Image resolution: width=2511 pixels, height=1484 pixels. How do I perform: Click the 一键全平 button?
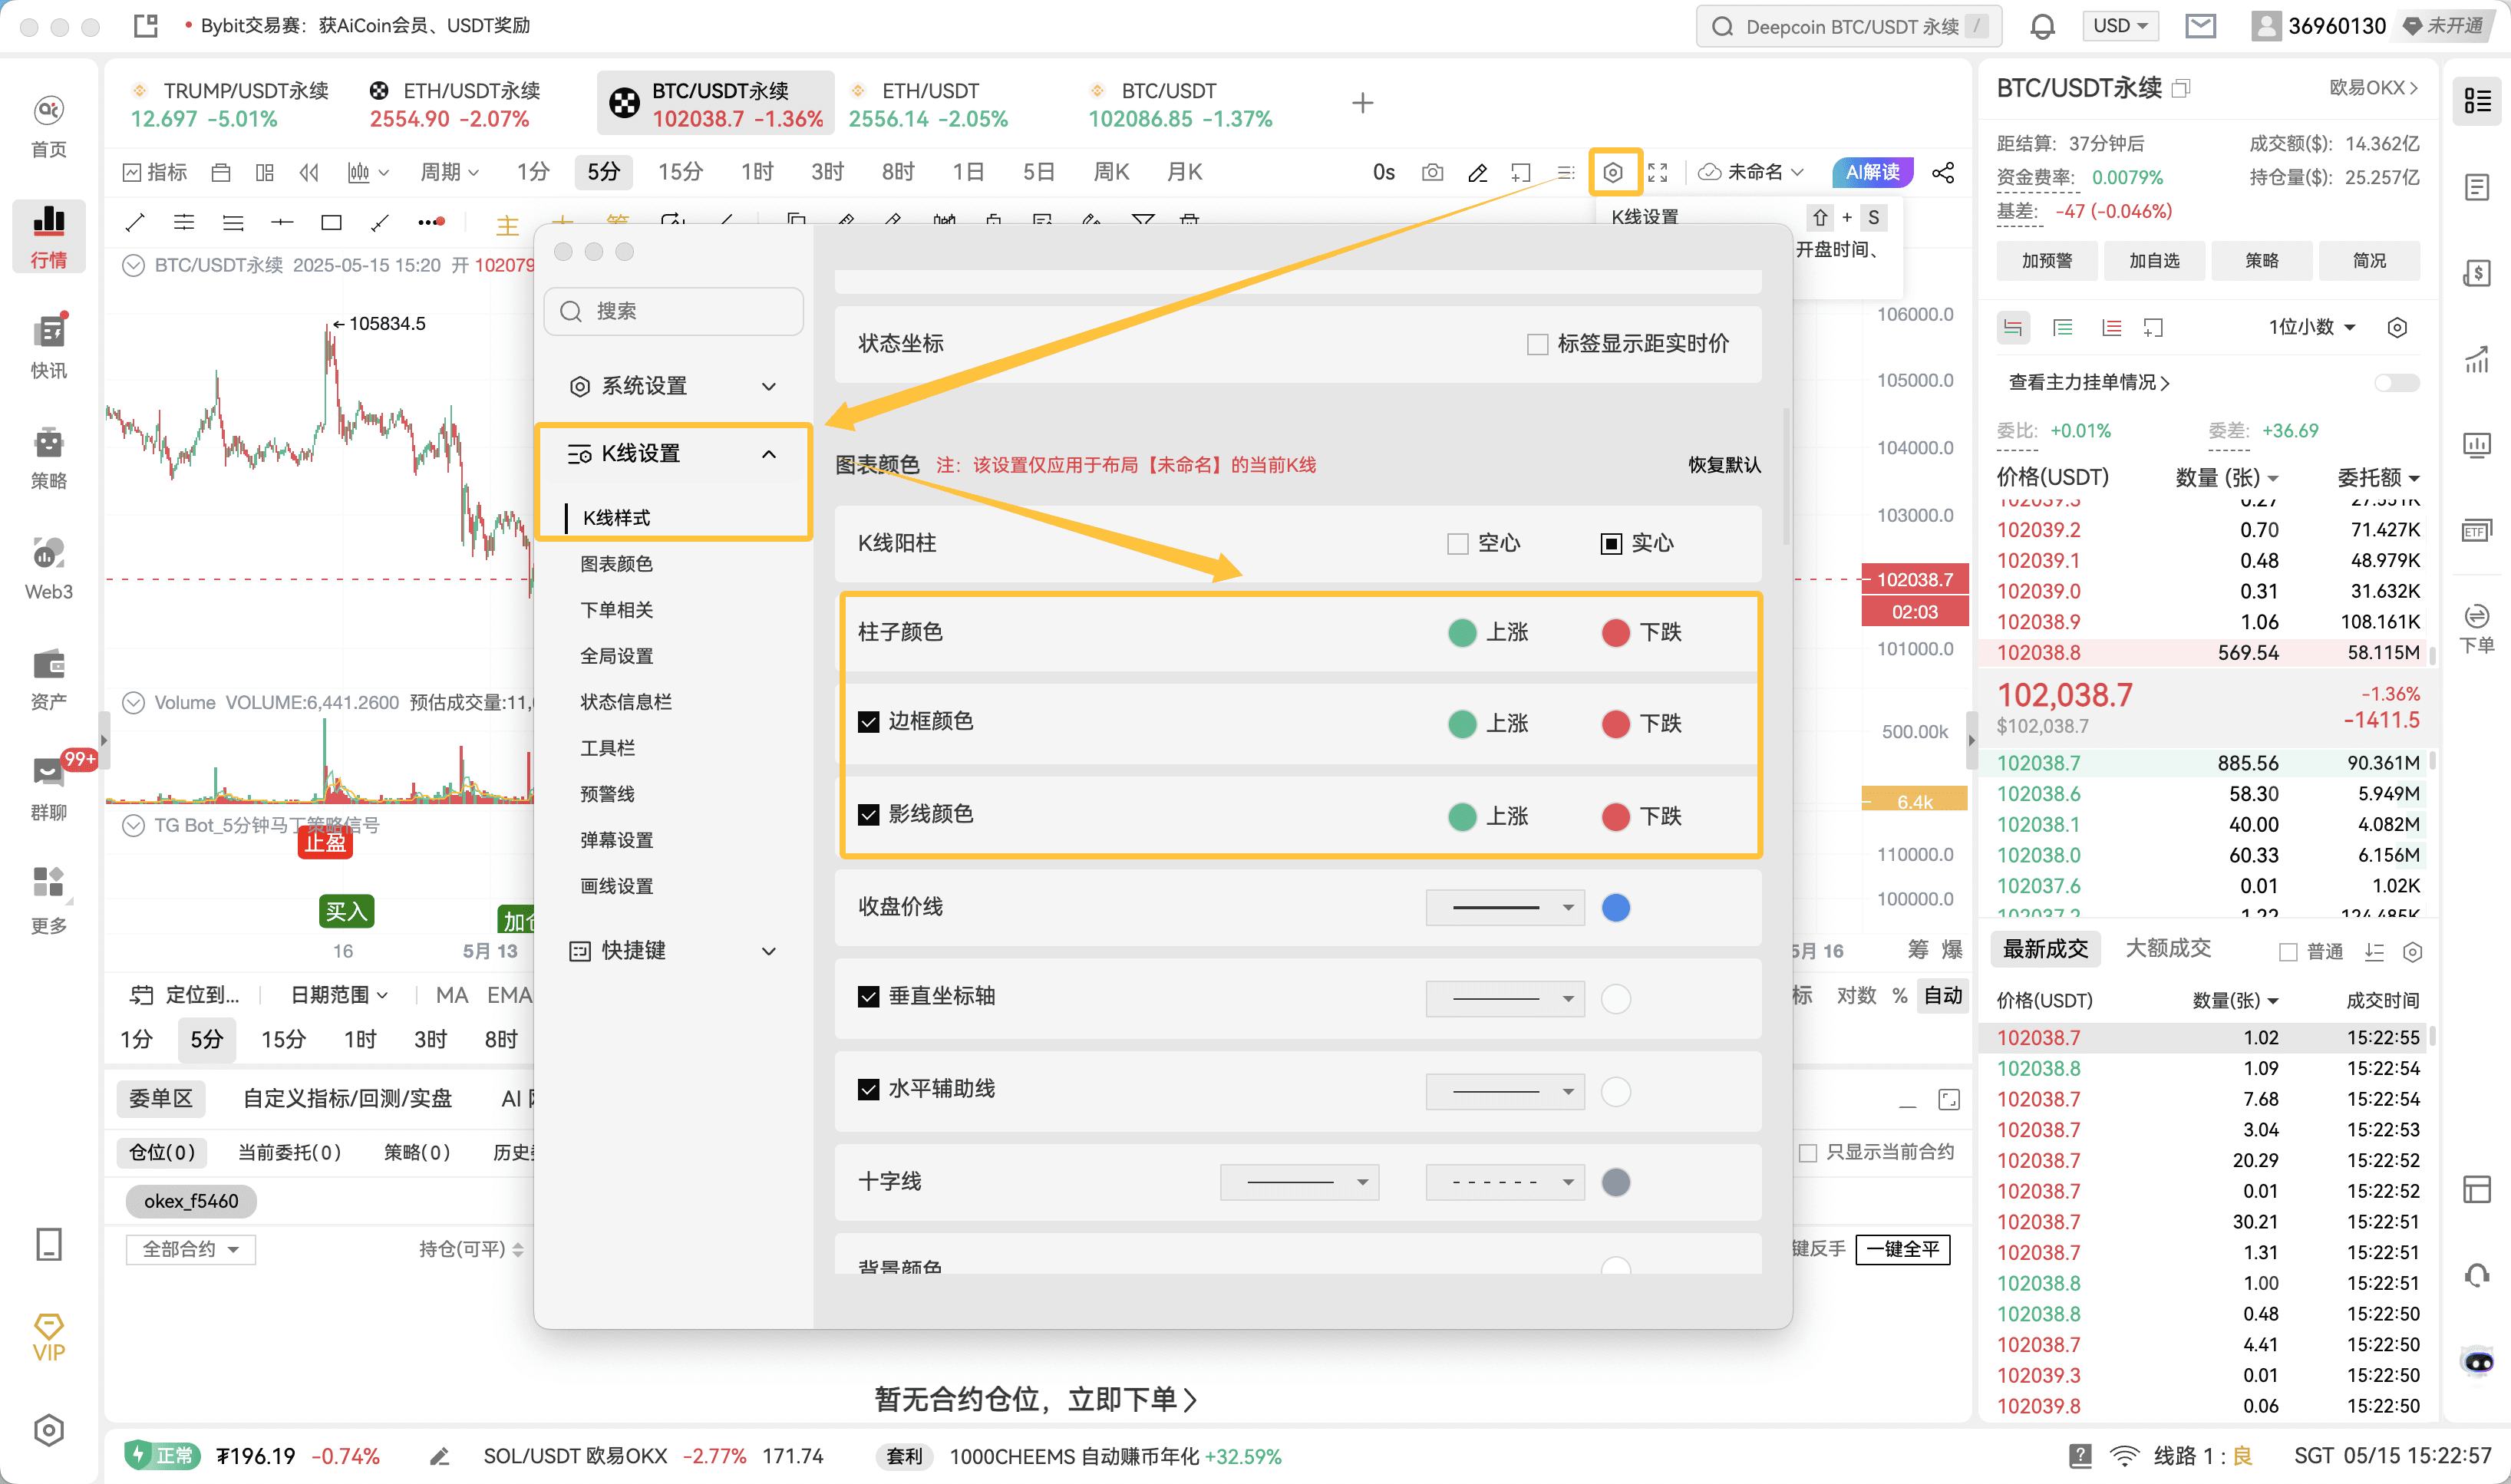point(1902,1249)
